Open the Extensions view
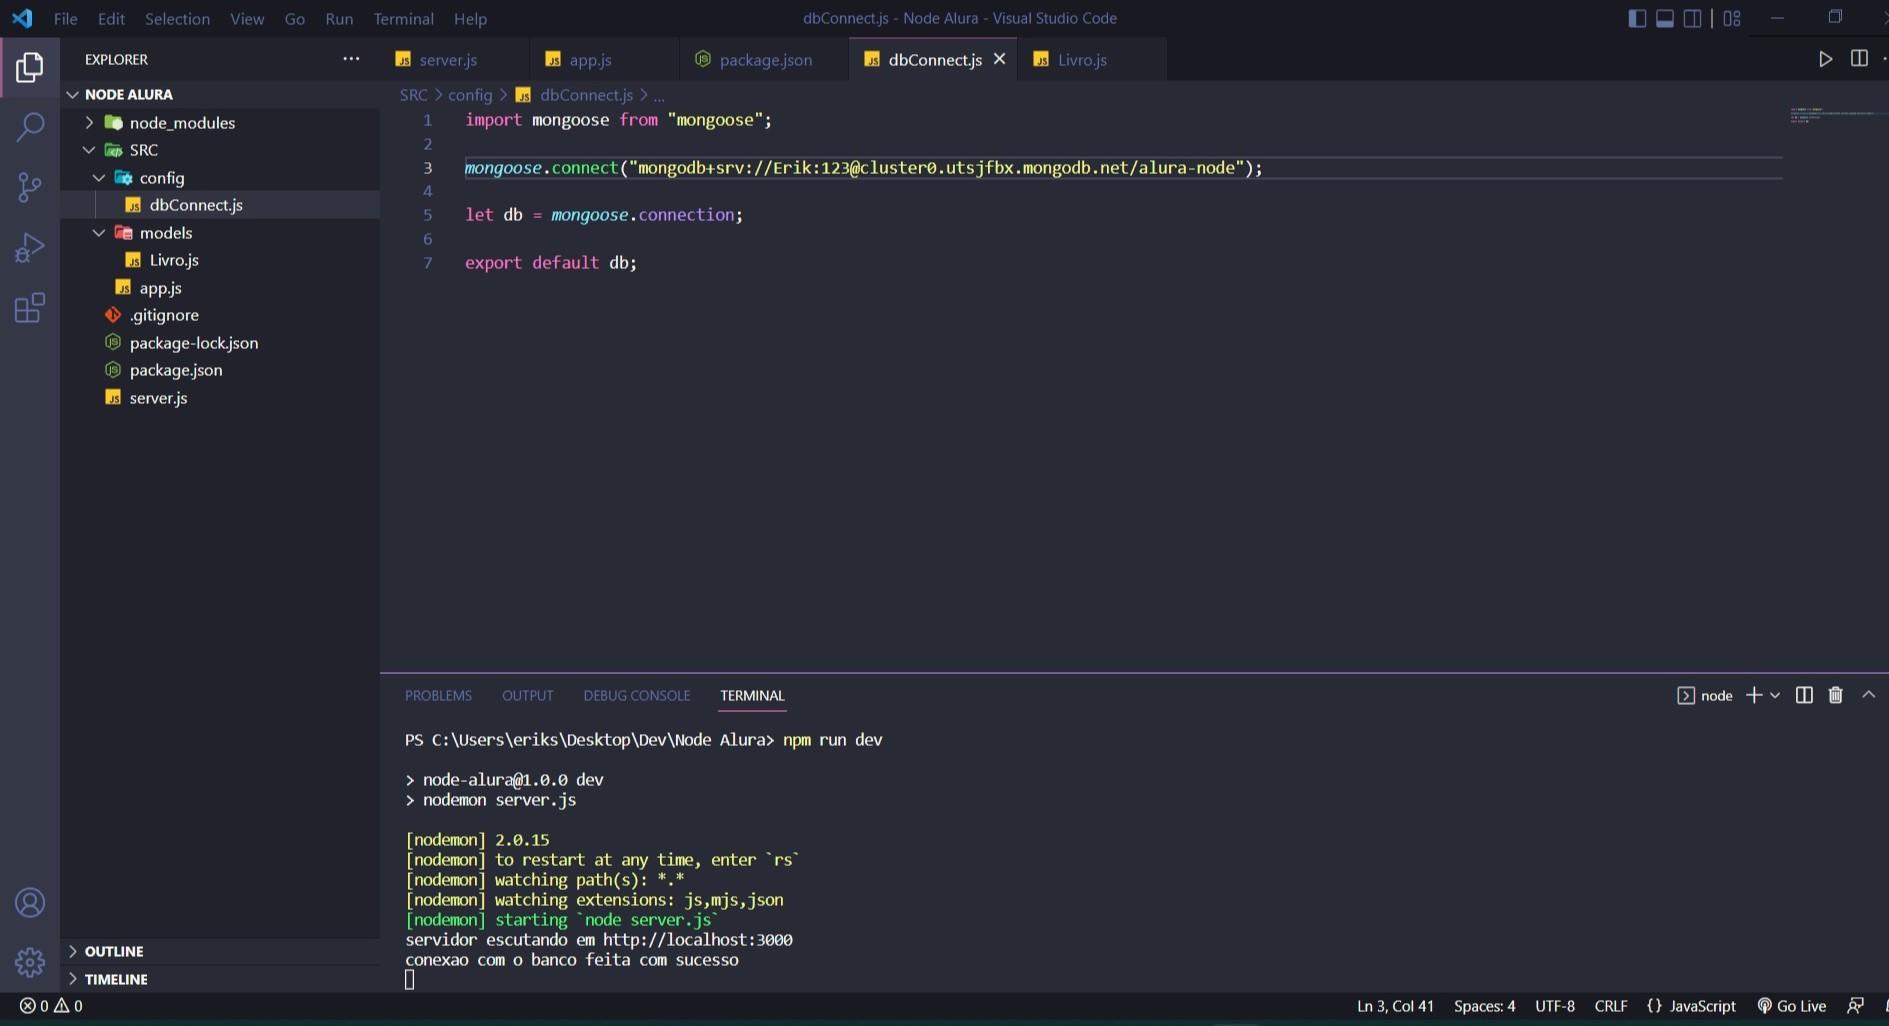The image size is (1889, 1026). 30,307
